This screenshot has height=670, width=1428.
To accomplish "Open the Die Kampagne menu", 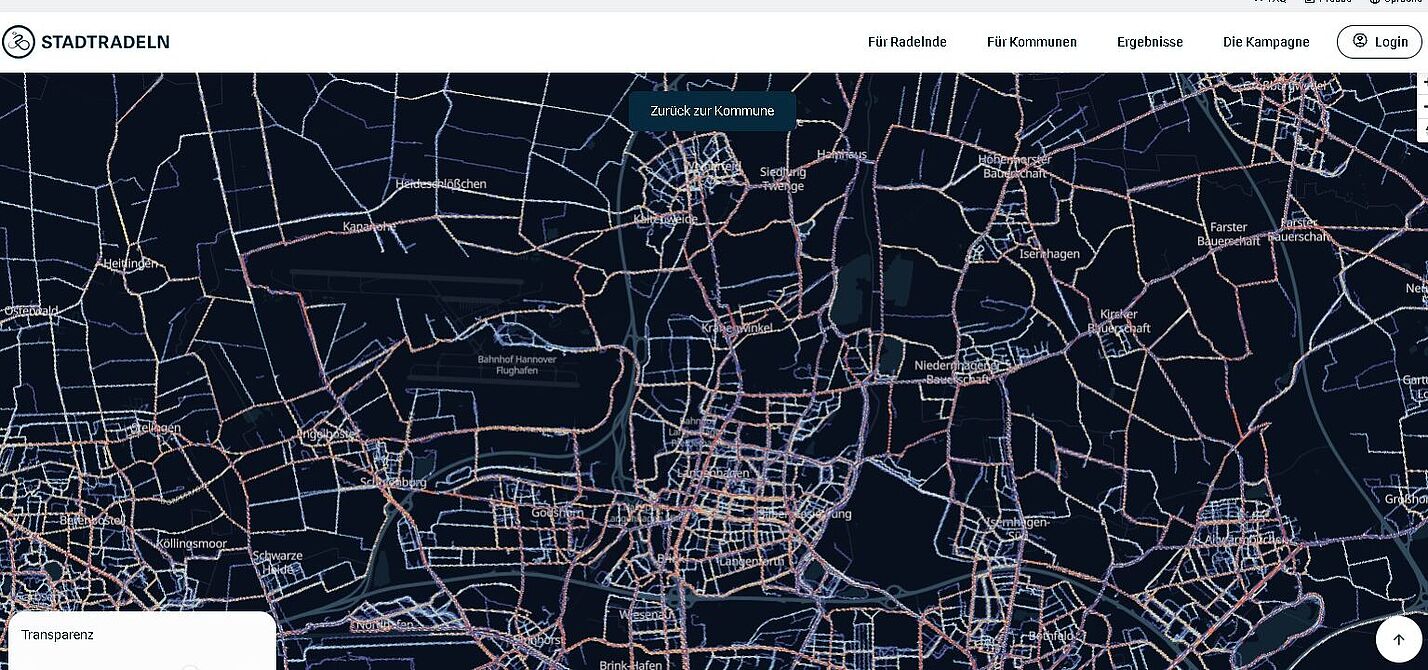I will pyautogui.click(x=1265, y=42).
